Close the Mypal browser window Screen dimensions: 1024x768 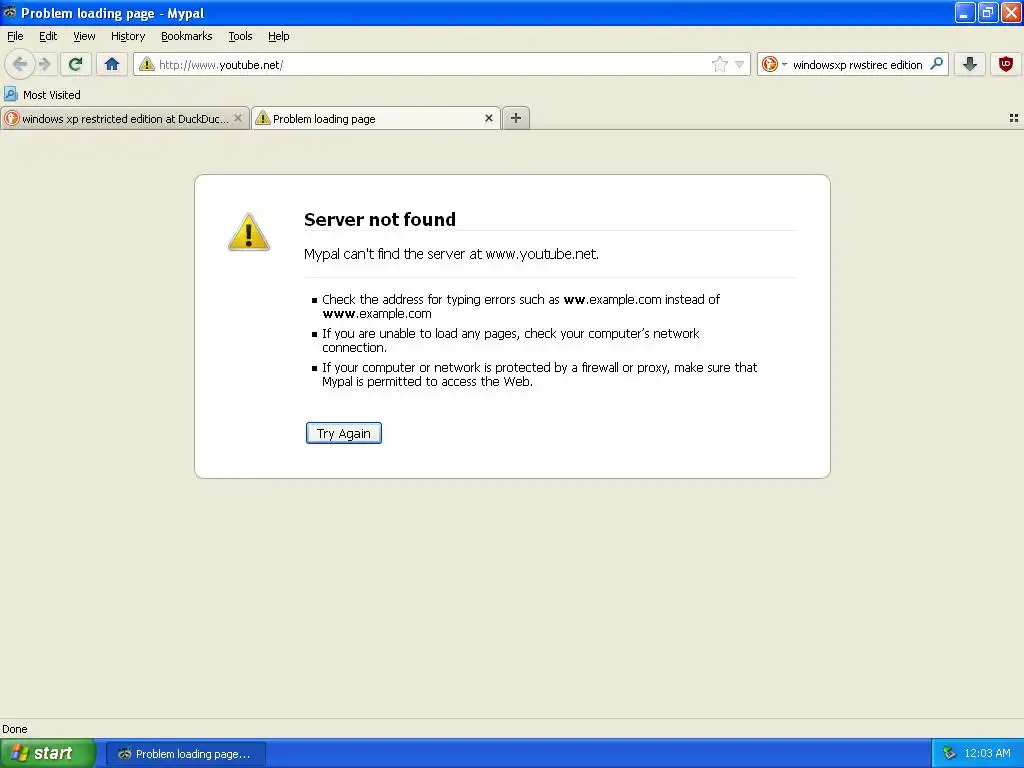point(1010,12)
